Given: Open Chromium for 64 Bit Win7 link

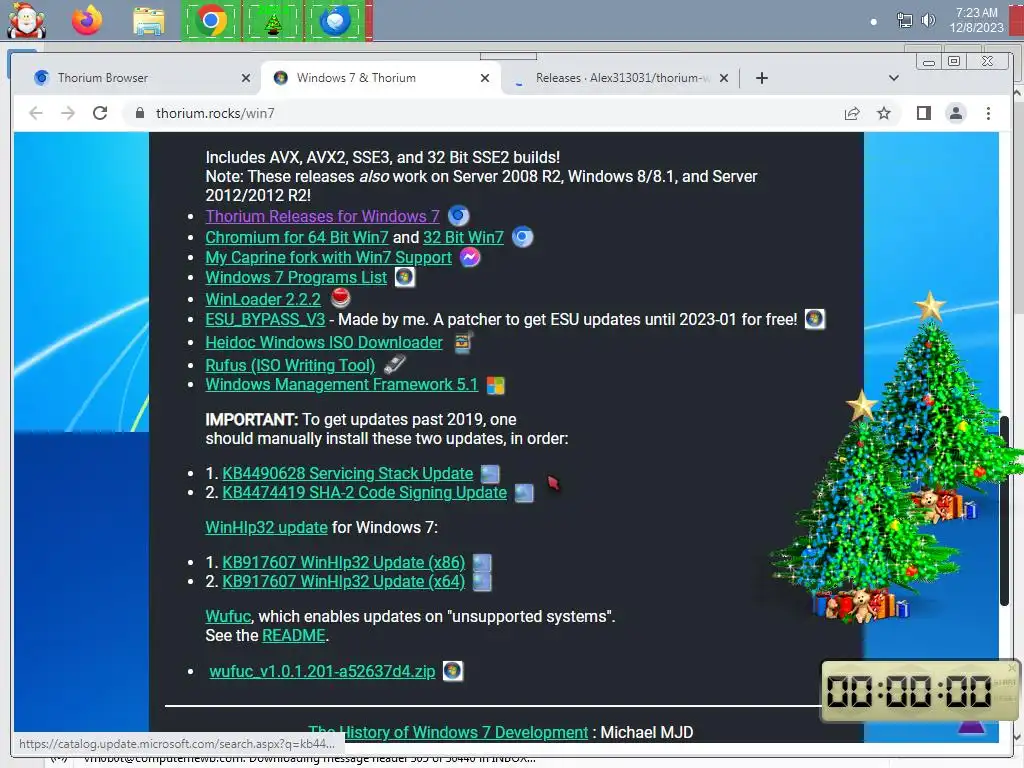Looking at the screenshot, I should pyautogui.click(x=297, y=237).
